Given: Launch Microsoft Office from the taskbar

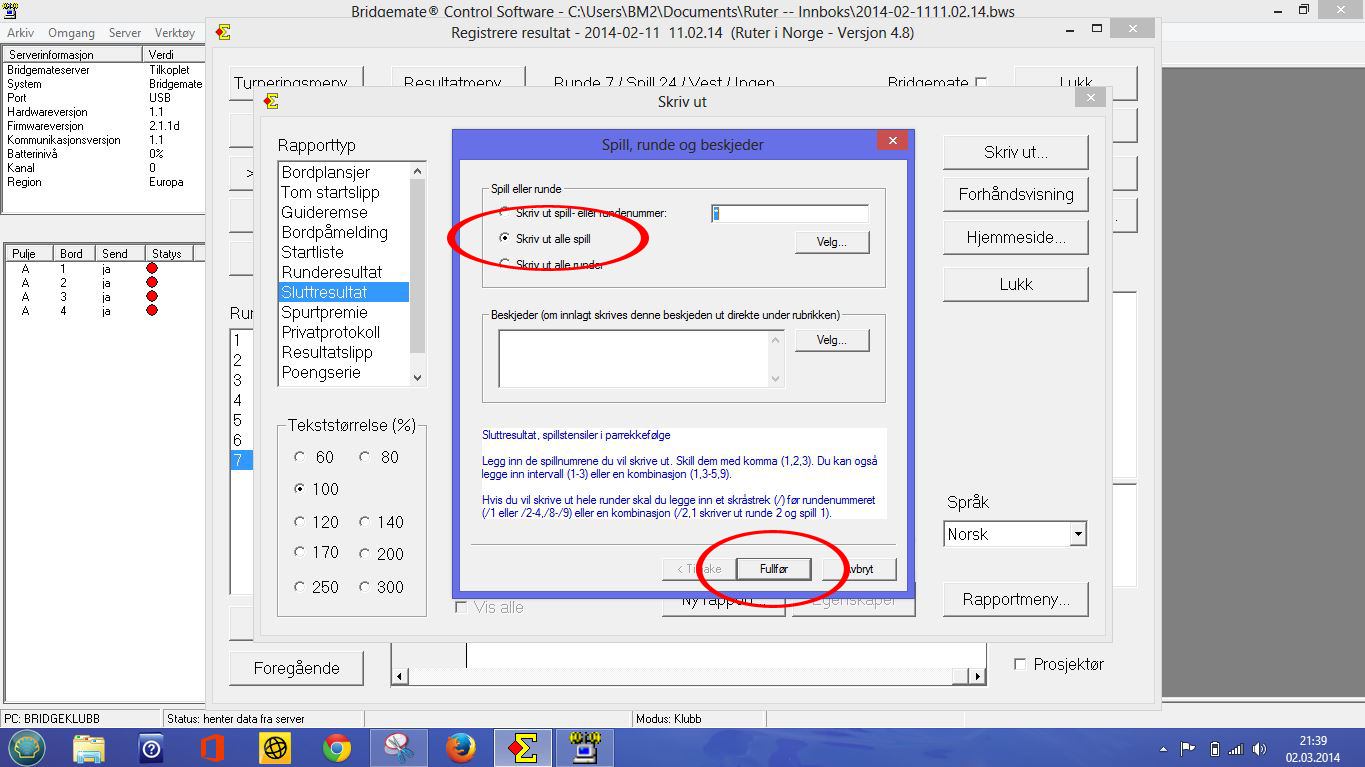Looking at the screenshot, I should tap(212, 748).
